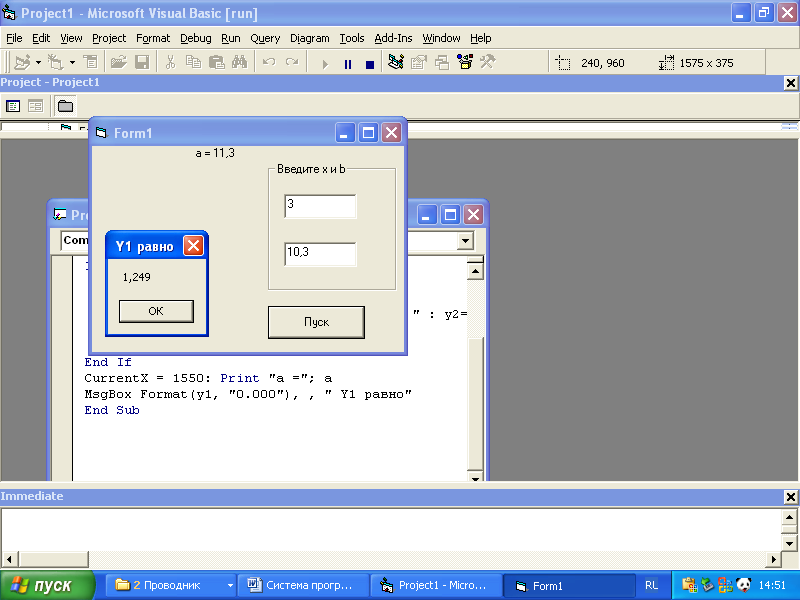Click the x input field containing 3
The width and height of the screenshot is (800, 600).
[320, 206]
